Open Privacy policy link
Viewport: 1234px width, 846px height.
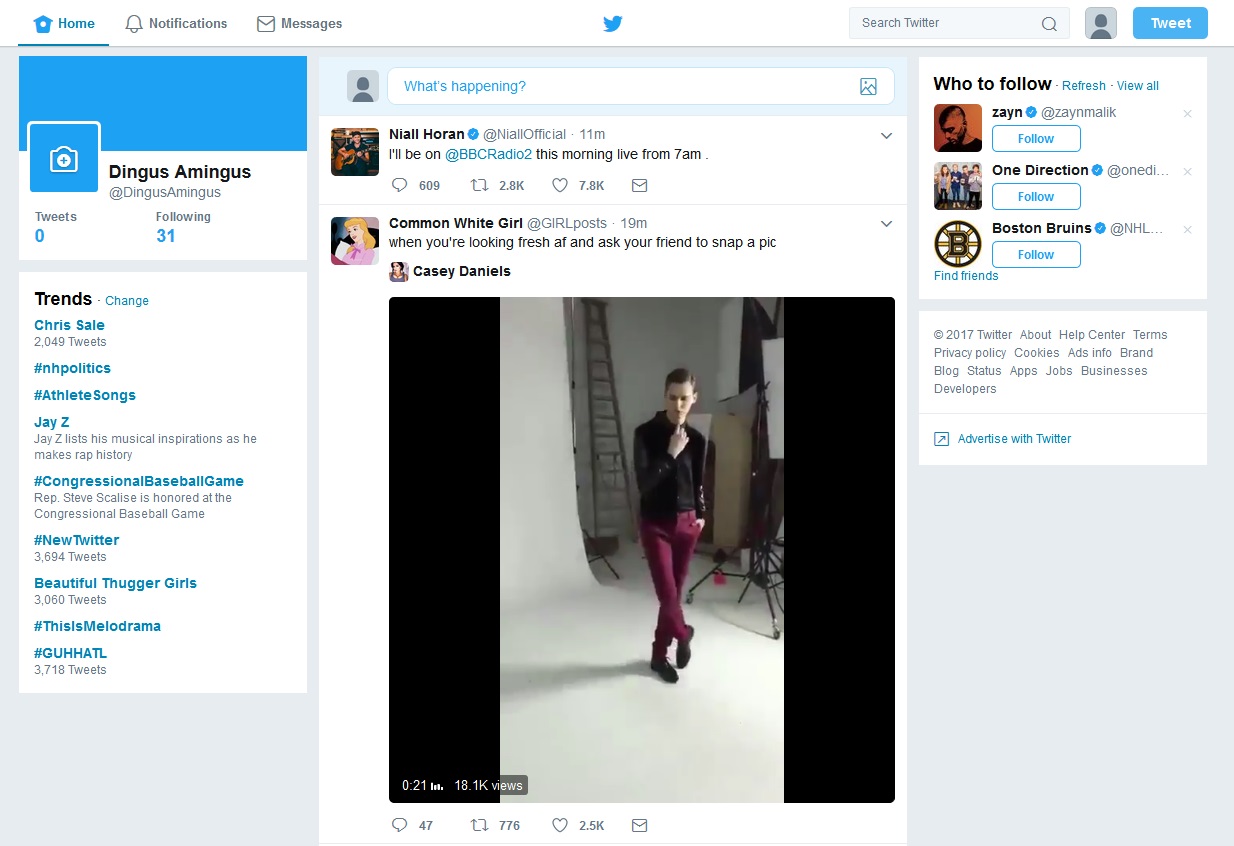pos(970,353)
